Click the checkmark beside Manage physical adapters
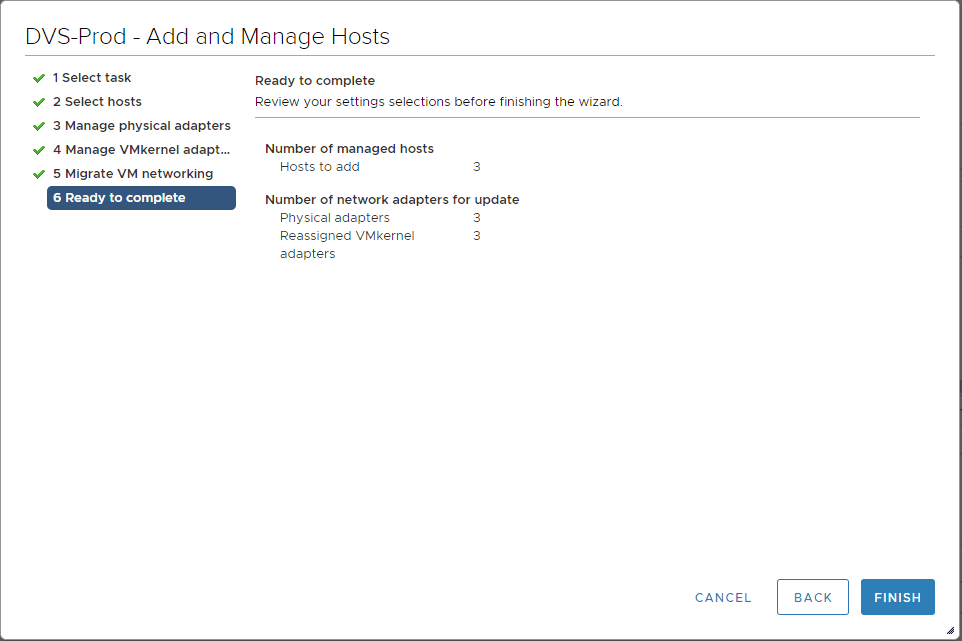This screenshot has width=962, height=641. pyautogui.click(x=39, y=125)
